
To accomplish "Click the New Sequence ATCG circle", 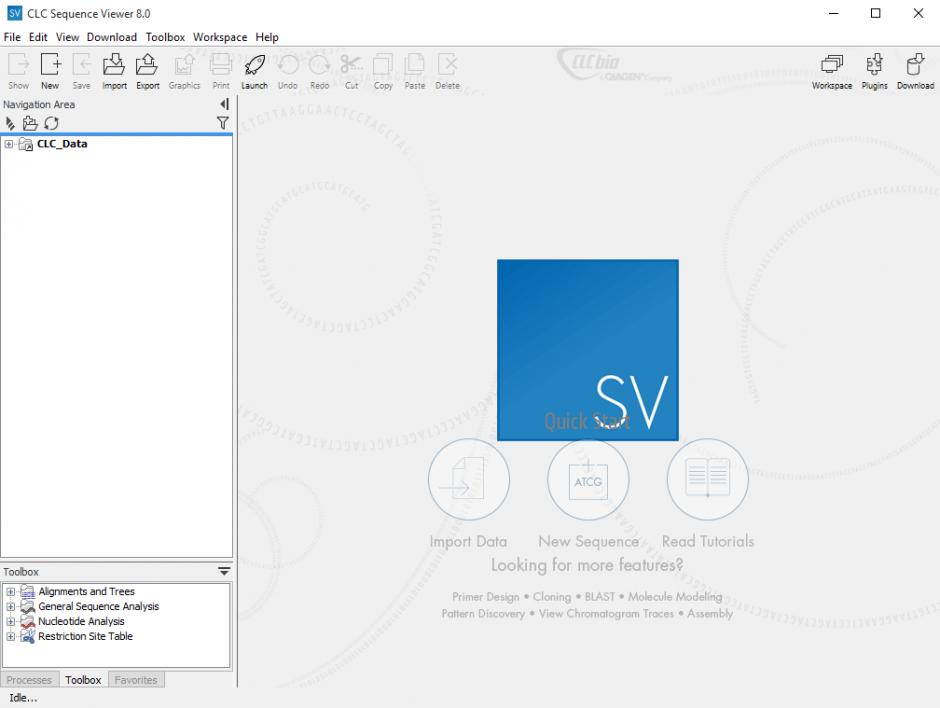I will click(x=588, y=480).
